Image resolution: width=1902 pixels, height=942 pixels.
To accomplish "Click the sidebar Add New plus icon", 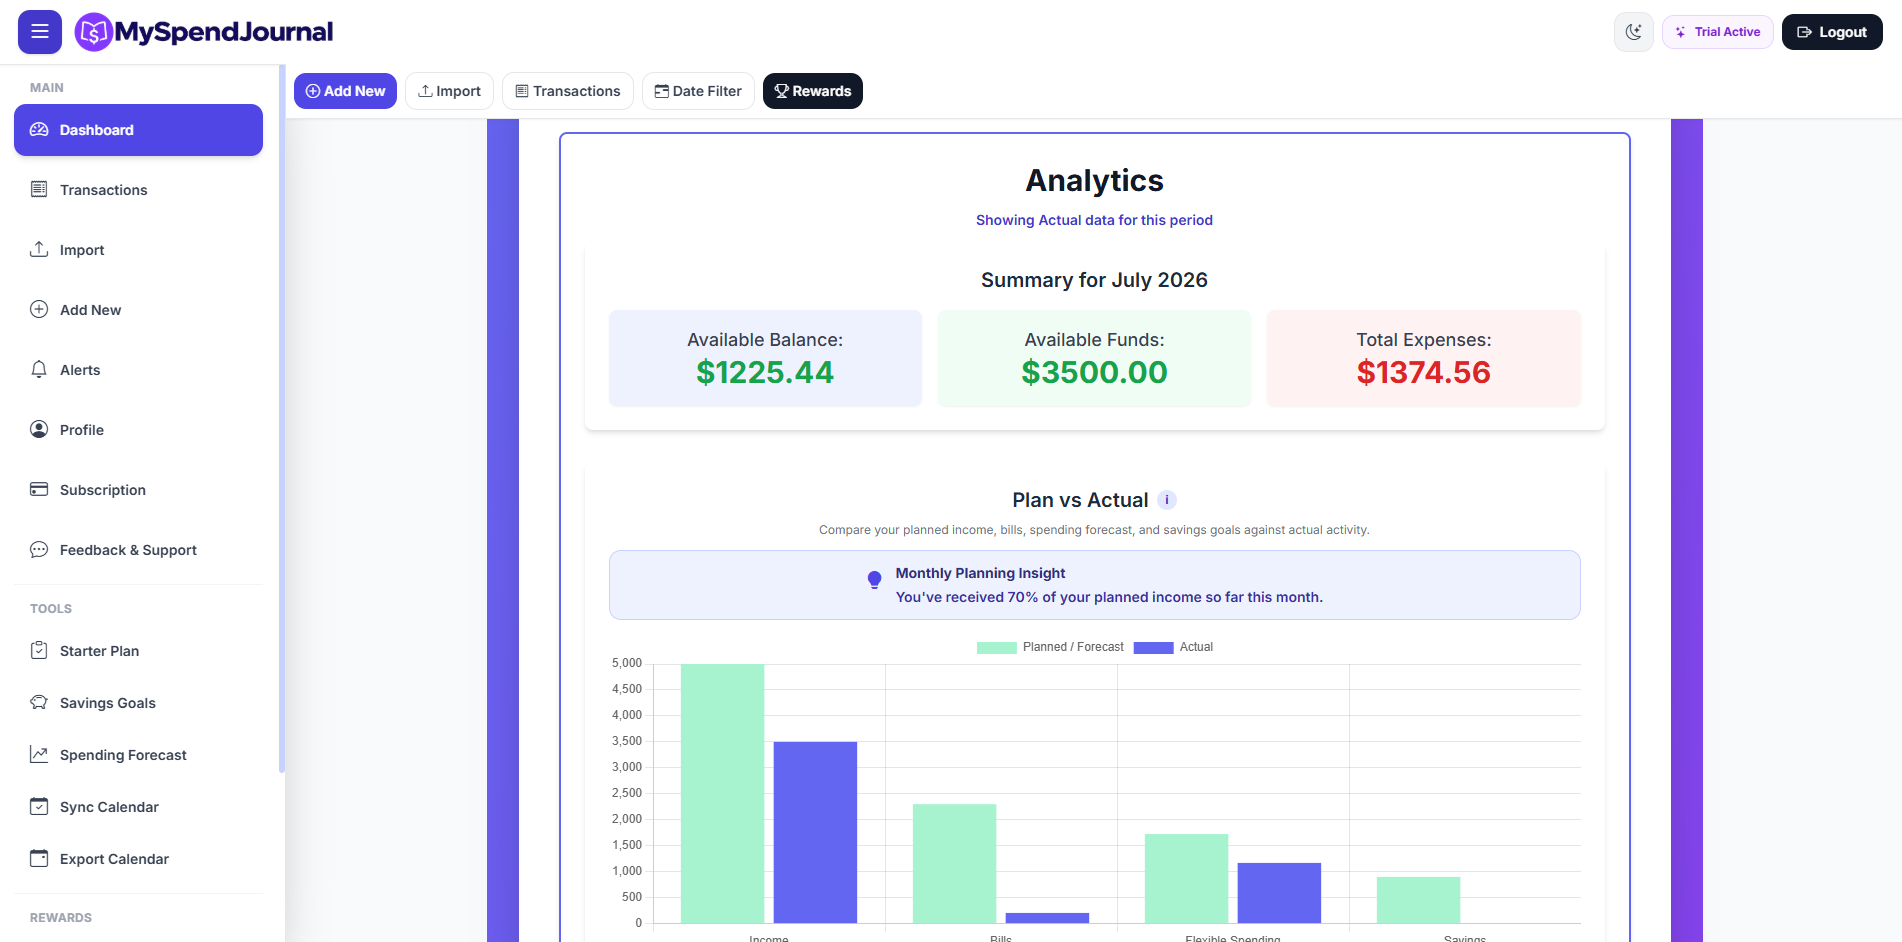I will (x=39, y=309).
